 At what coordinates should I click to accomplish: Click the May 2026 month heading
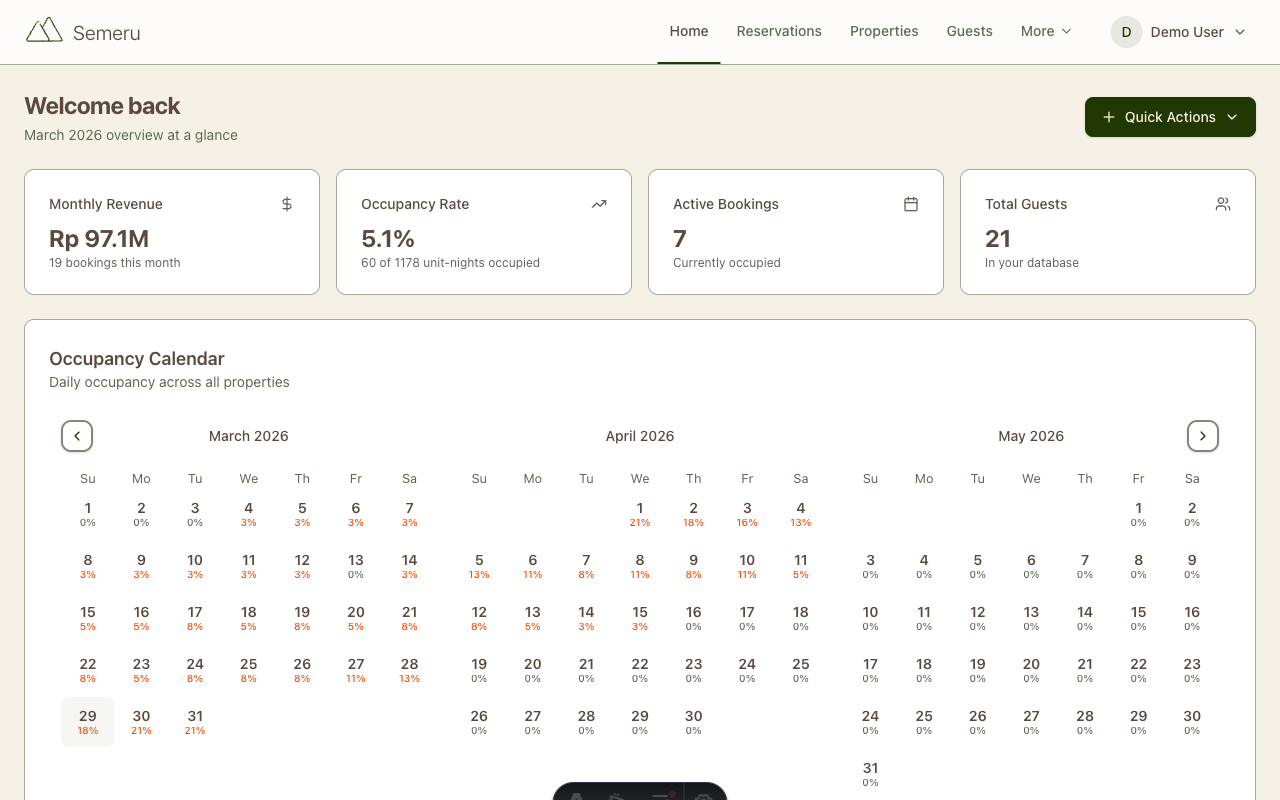tap(1031, 436)
